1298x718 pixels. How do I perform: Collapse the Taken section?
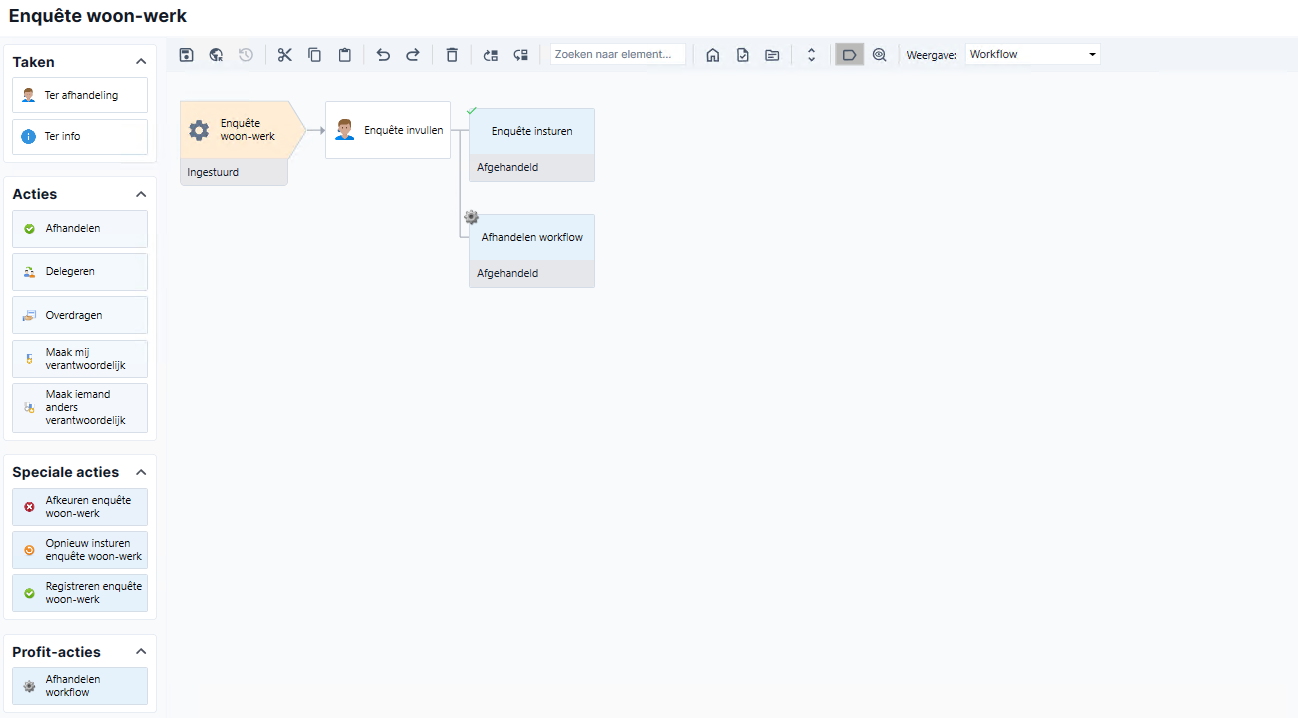click(x=141, y=62)
